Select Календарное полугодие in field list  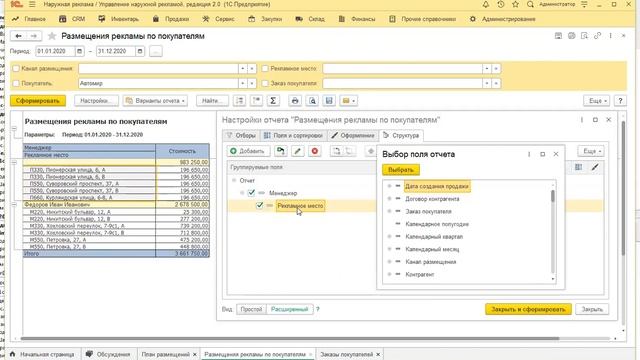[437, 224]
